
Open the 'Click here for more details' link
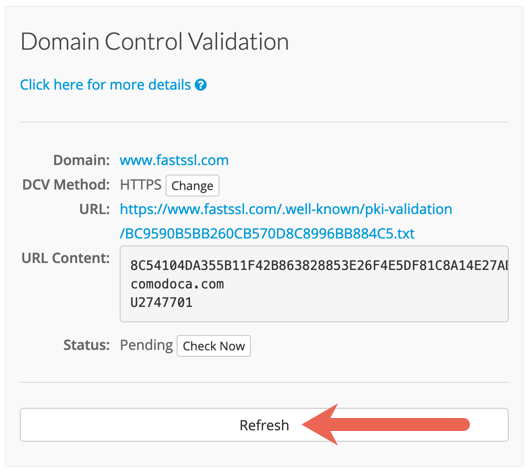click(x=105, y=85)
